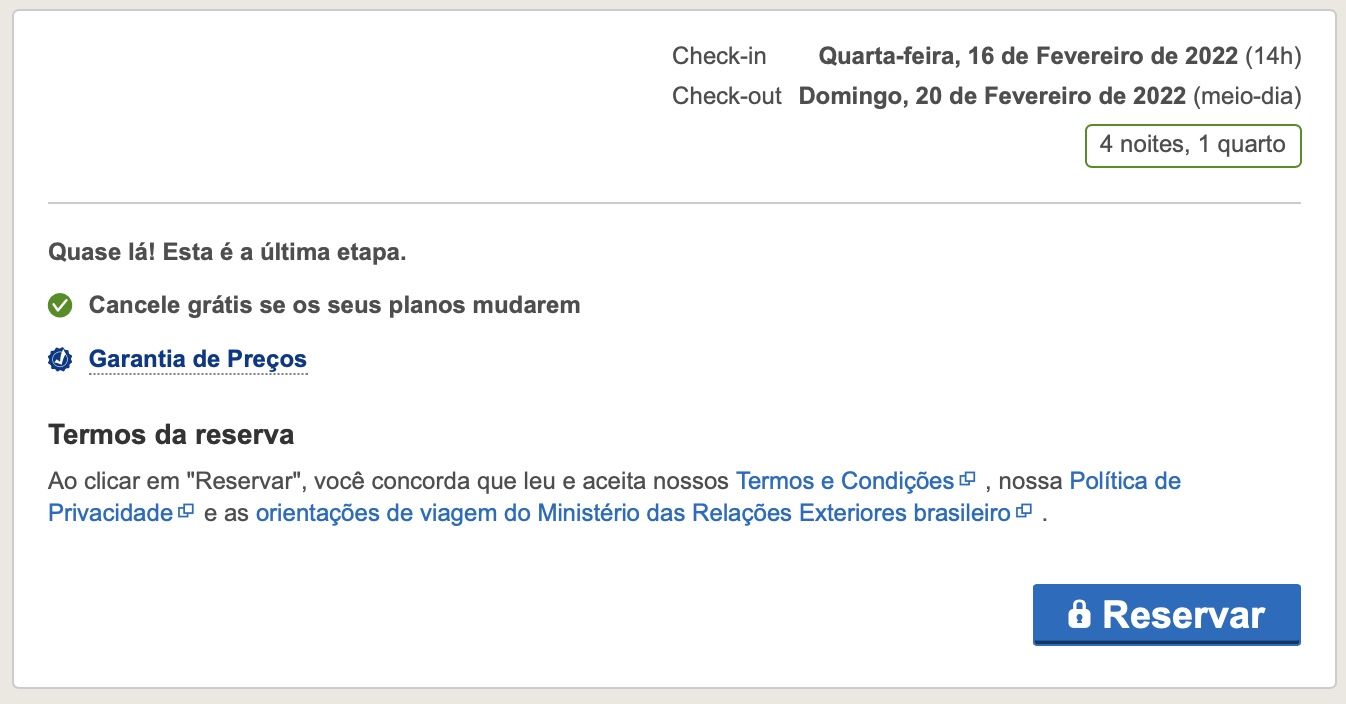Click external-link icon after Privacidade
The height and width of the screenshot is (704, 1346).
pyautogui.click(x=185, y=512)
